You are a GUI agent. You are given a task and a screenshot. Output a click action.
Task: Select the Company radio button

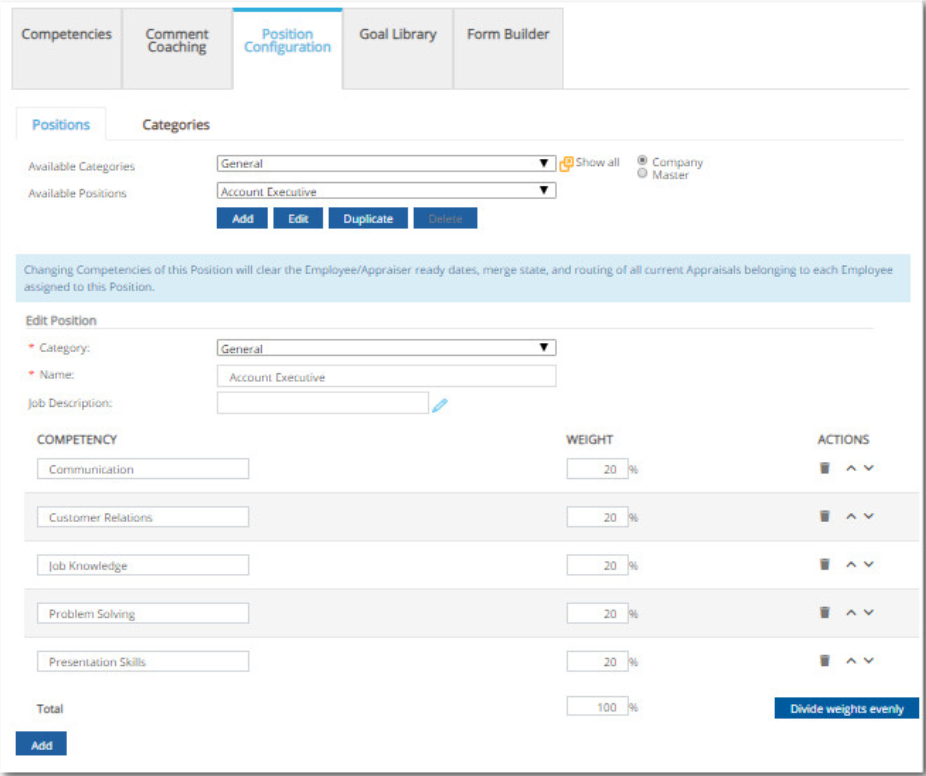[x=642, y=161]
